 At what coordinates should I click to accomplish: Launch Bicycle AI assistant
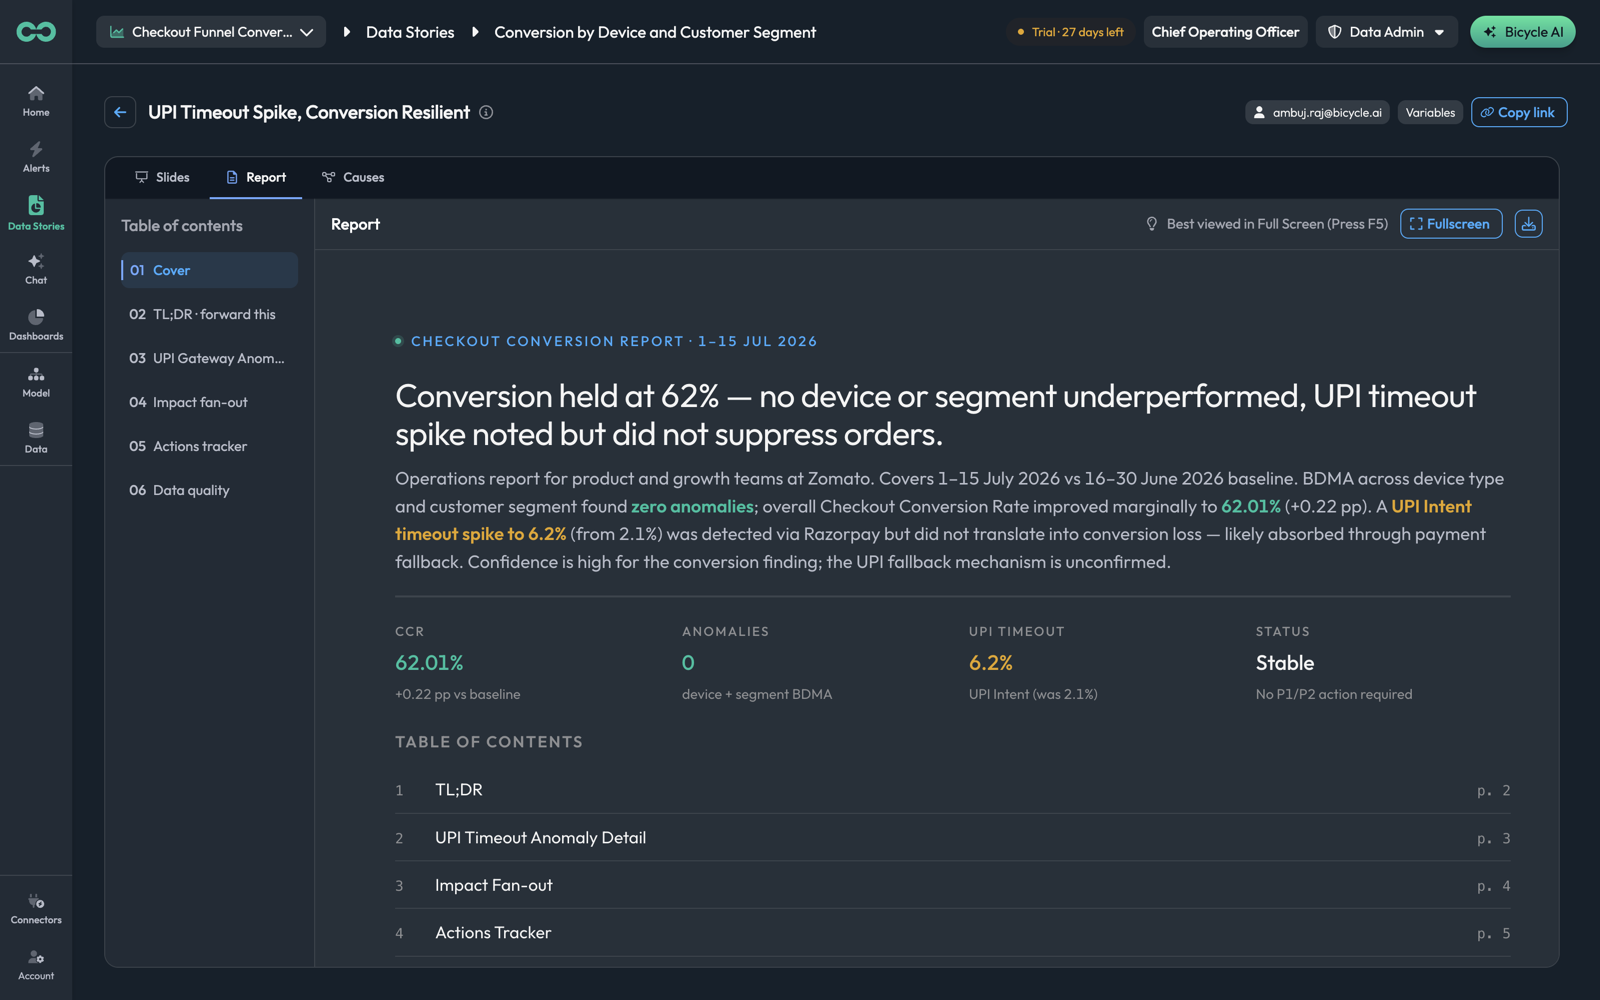[1522, 32]
